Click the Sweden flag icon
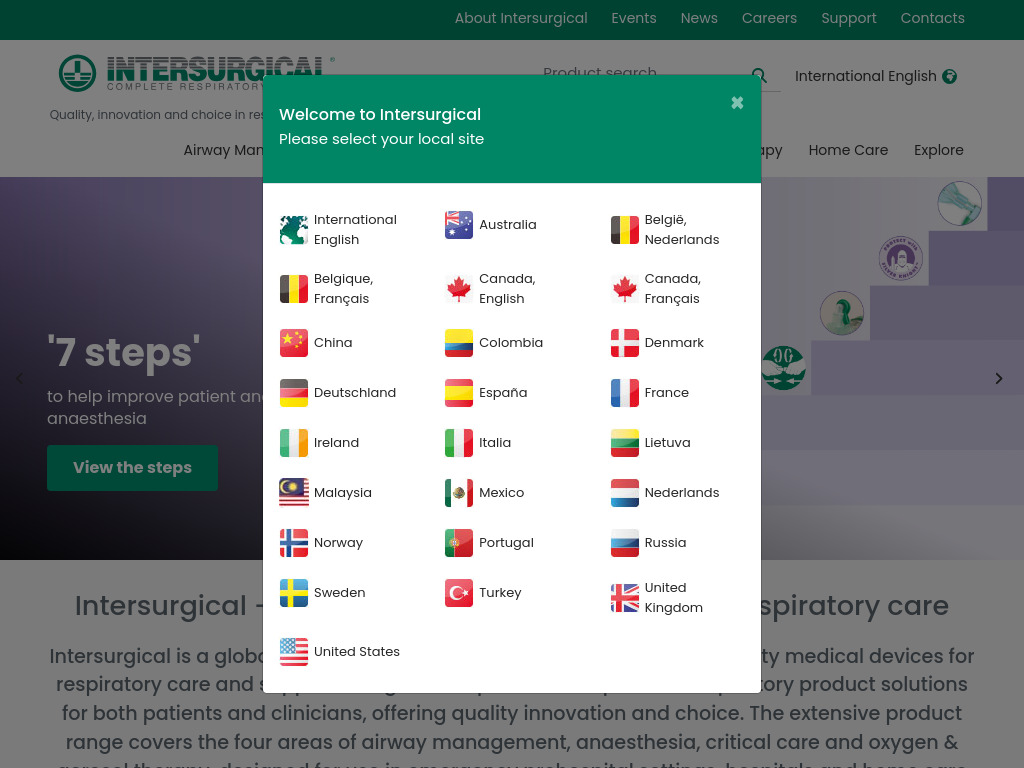This screenshot has width=1024, height=768. point(294,593)
